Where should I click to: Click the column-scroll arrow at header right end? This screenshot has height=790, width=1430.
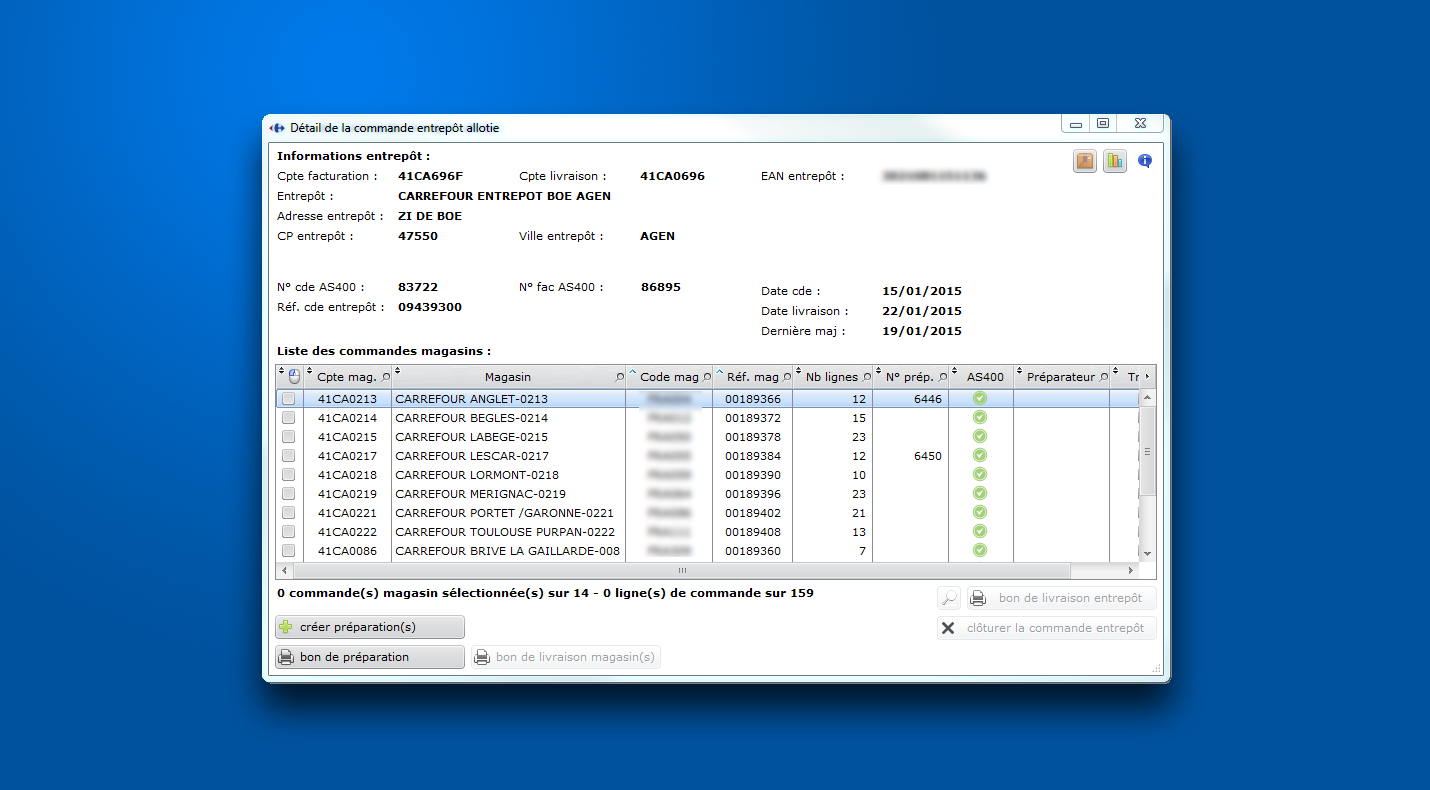tap(1147, 377)
